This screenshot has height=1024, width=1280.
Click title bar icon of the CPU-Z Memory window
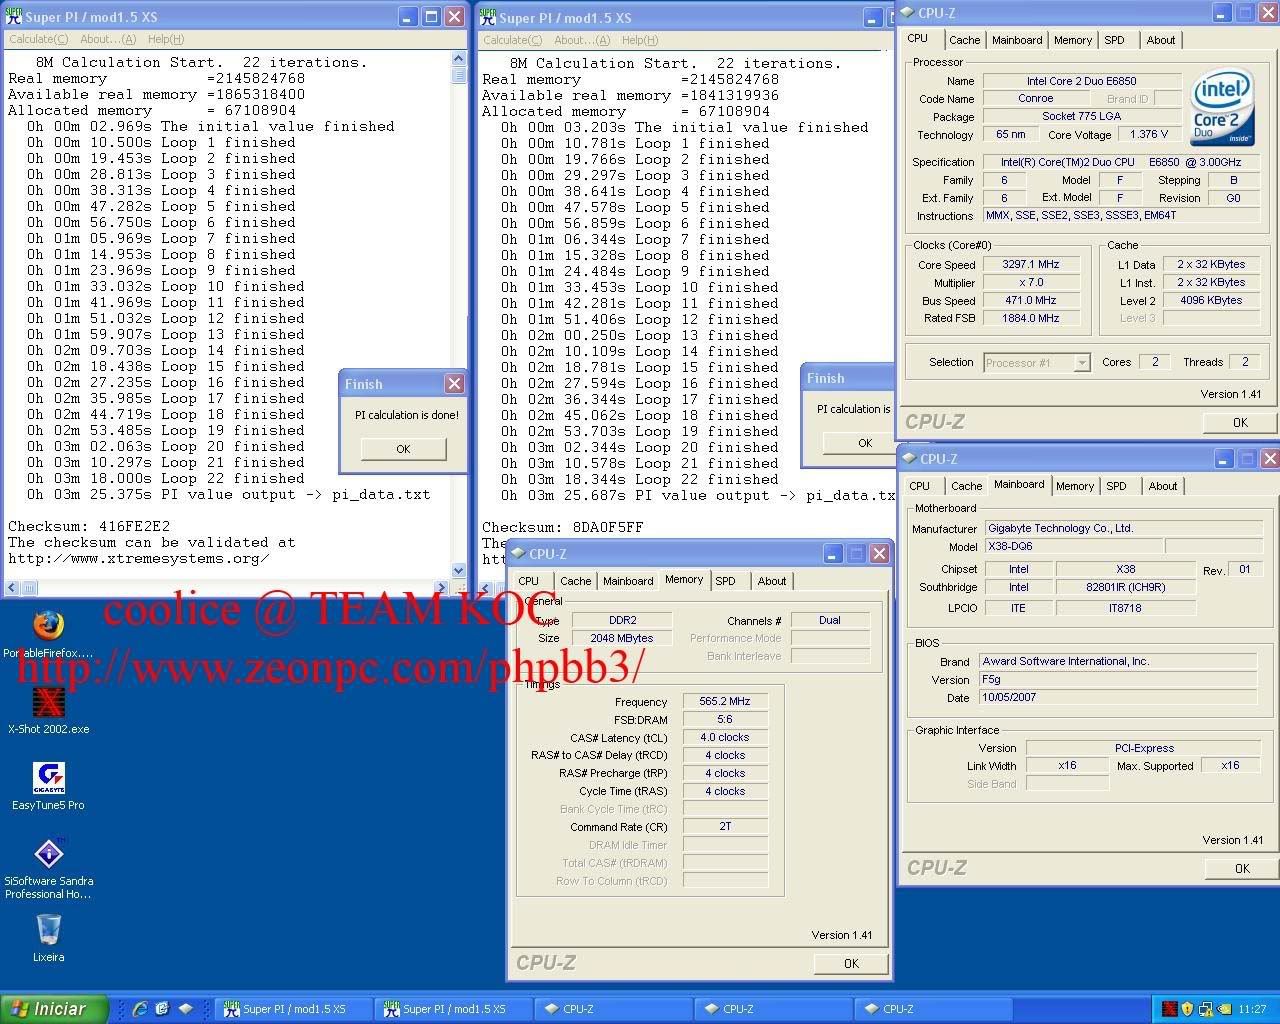(518, 554)
